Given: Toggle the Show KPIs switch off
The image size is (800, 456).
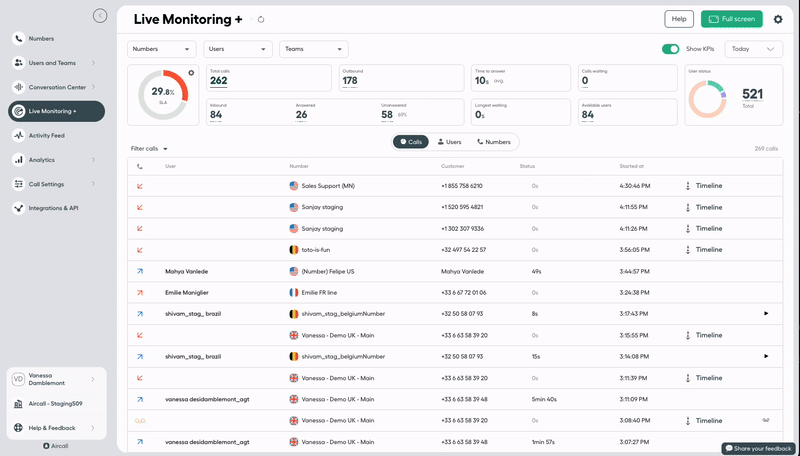Looking at the screenshot, I should point(670,49).
